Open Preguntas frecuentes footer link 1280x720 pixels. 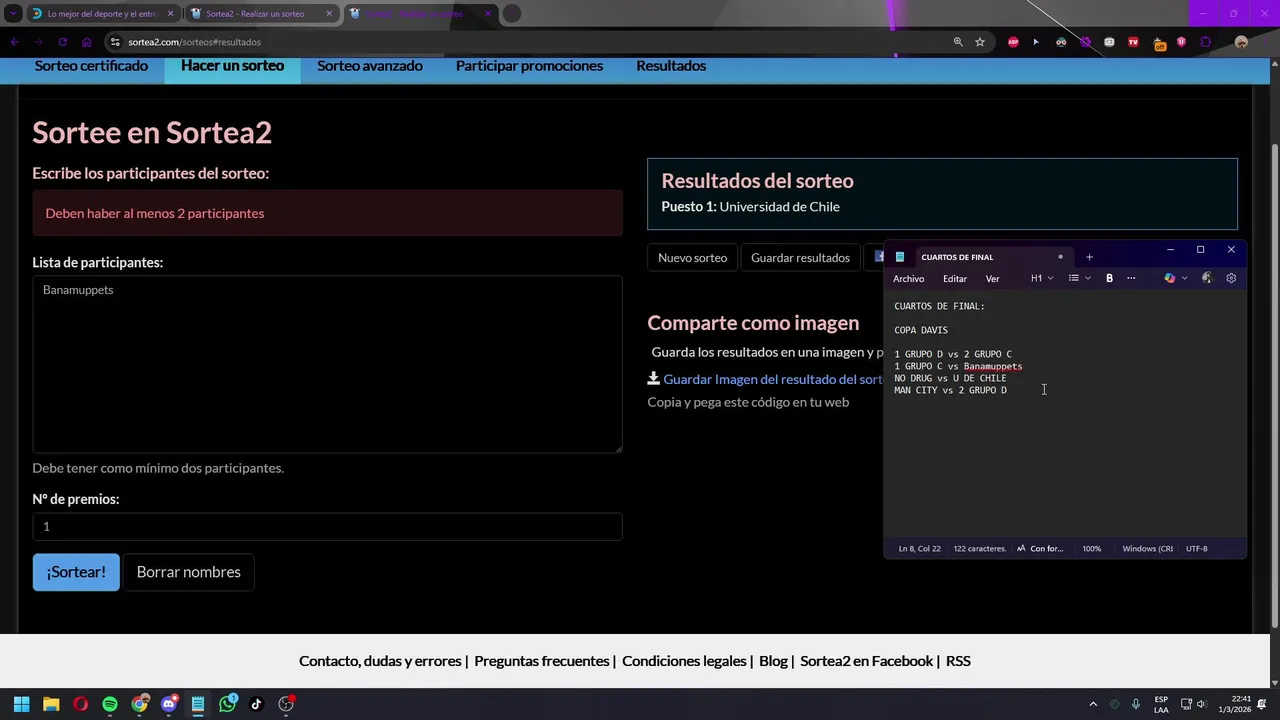(x=542, y=661)
